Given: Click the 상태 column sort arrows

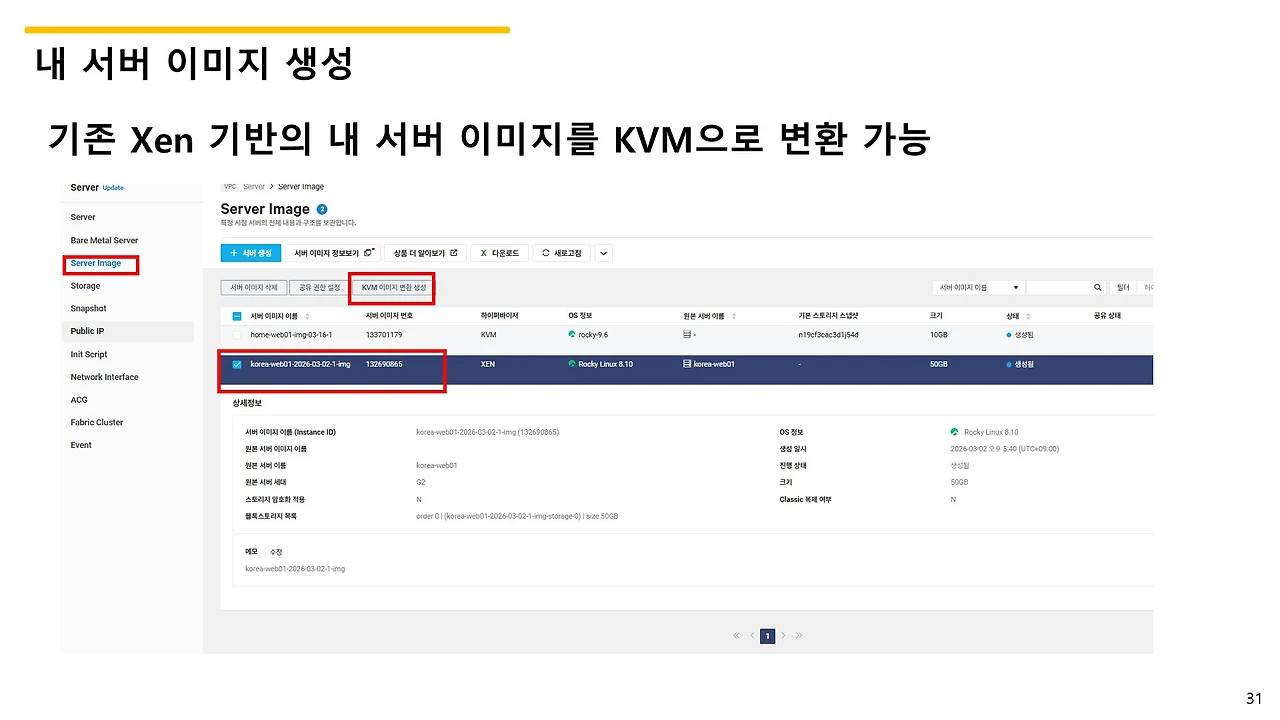Looking at the screenshot, I should (1027, 315).
